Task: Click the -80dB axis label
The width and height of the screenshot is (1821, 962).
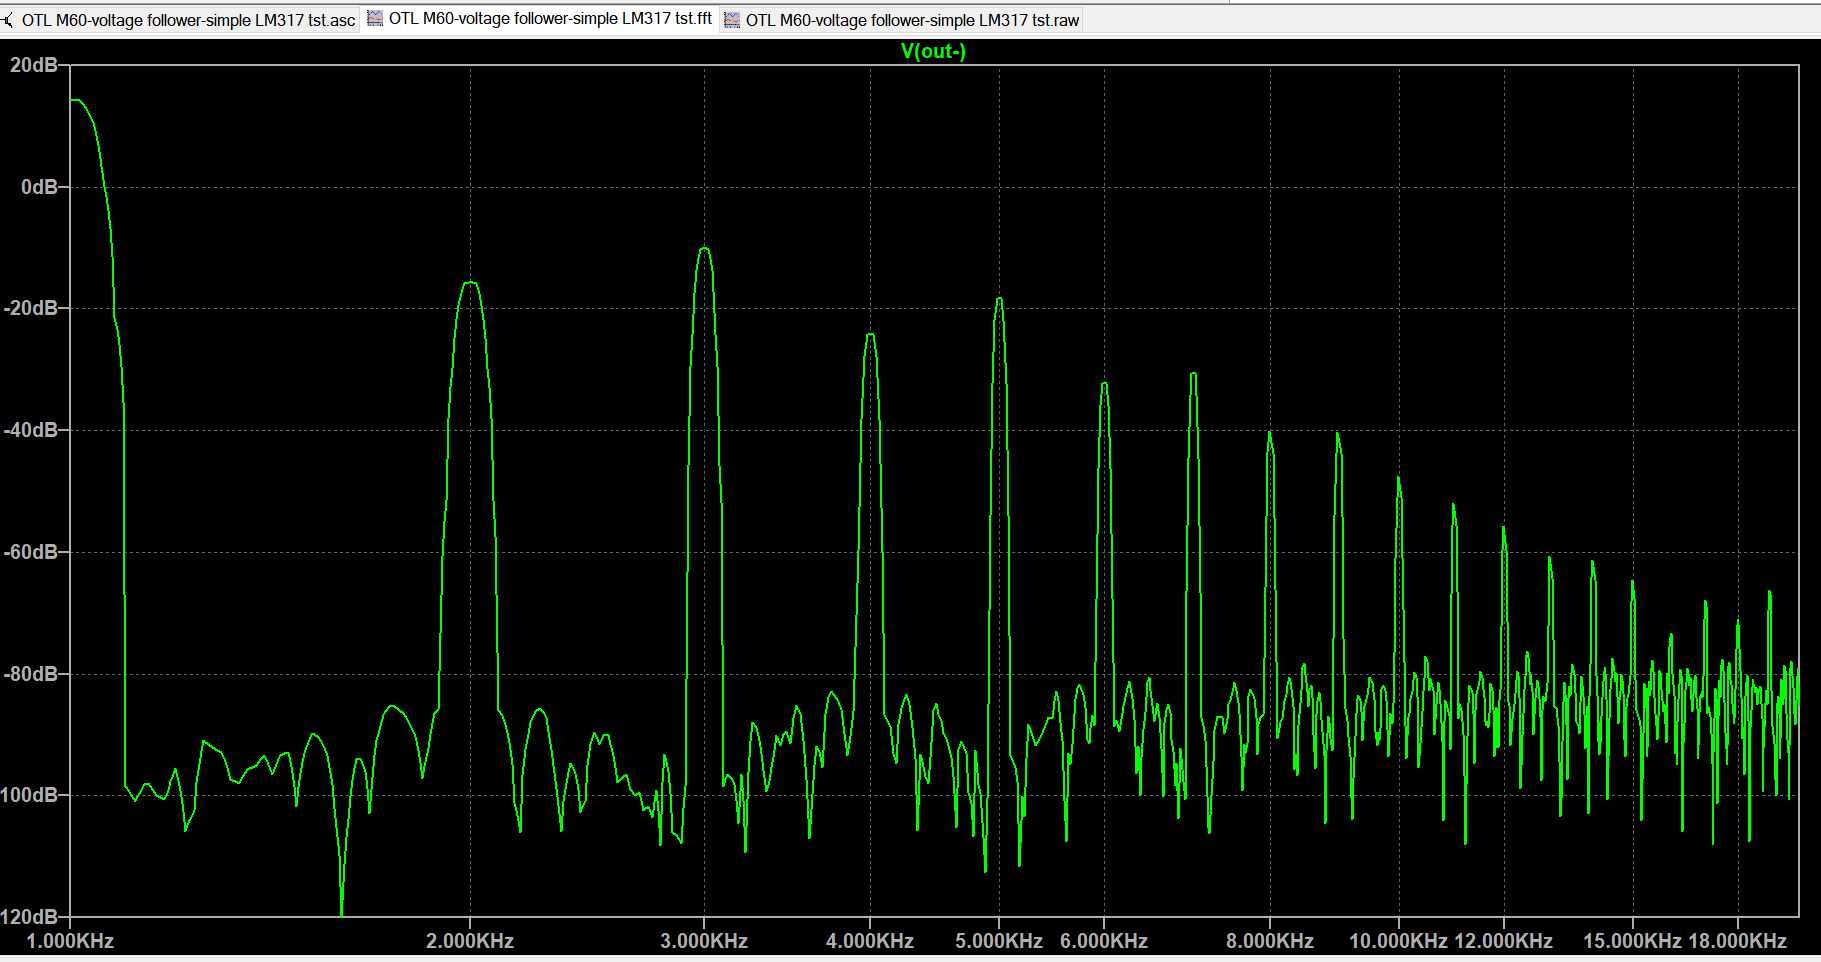Action: click(x=30, y=674)
